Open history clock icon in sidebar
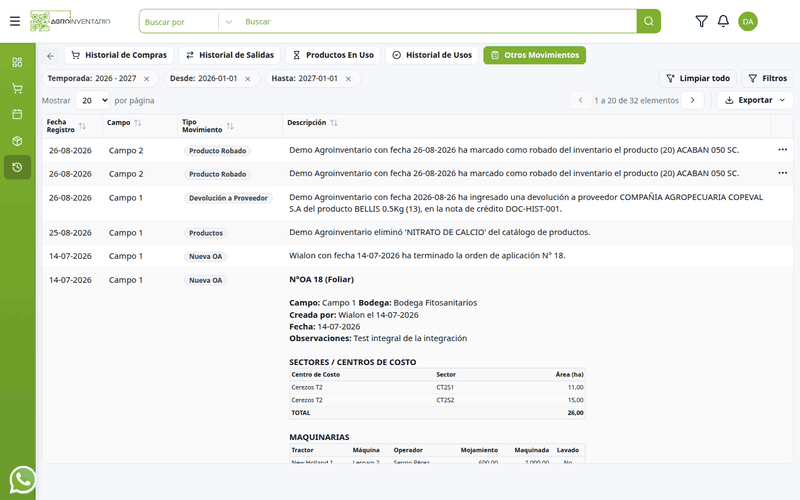 [17, 167]
